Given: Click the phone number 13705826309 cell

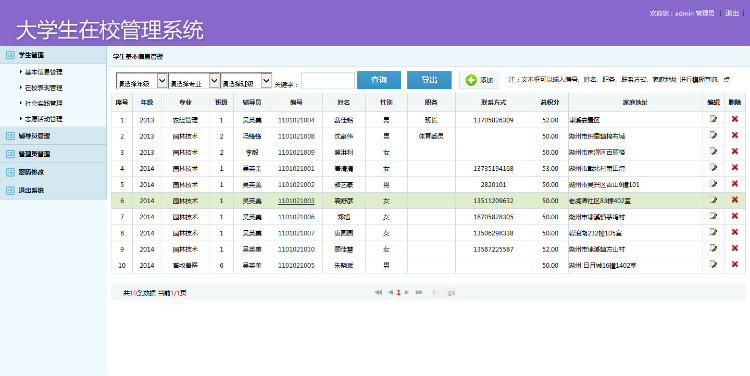Looking at the screenshot, I should tap(494, 120).
